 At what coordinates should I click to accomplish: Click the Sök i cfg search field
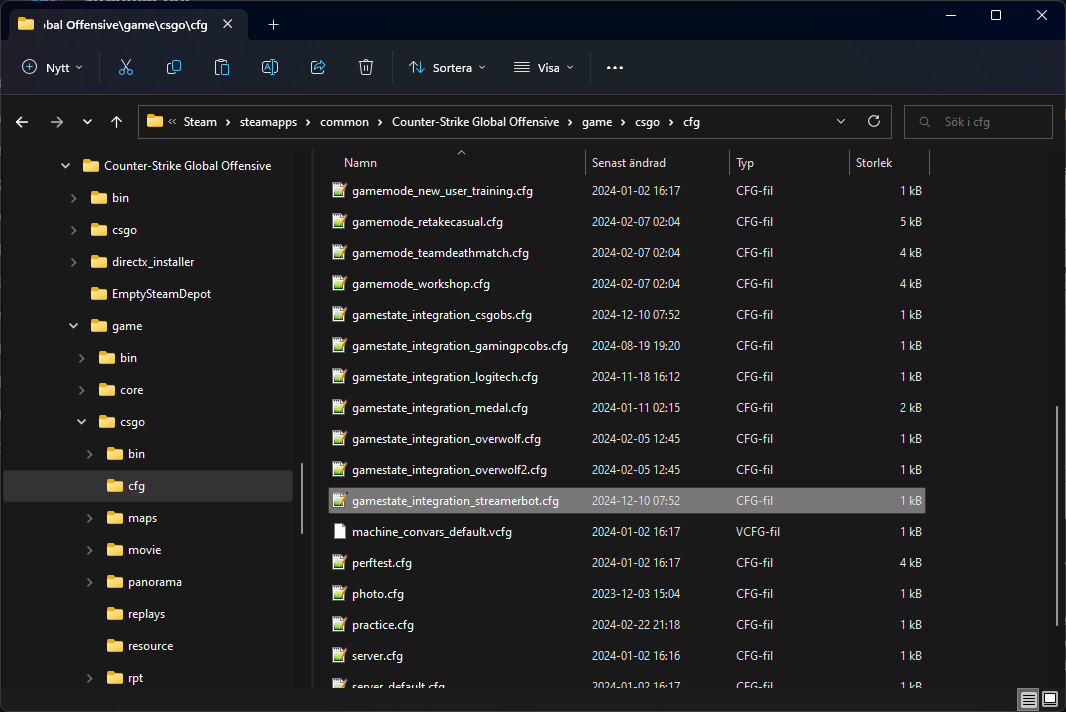tap(990, 122)
